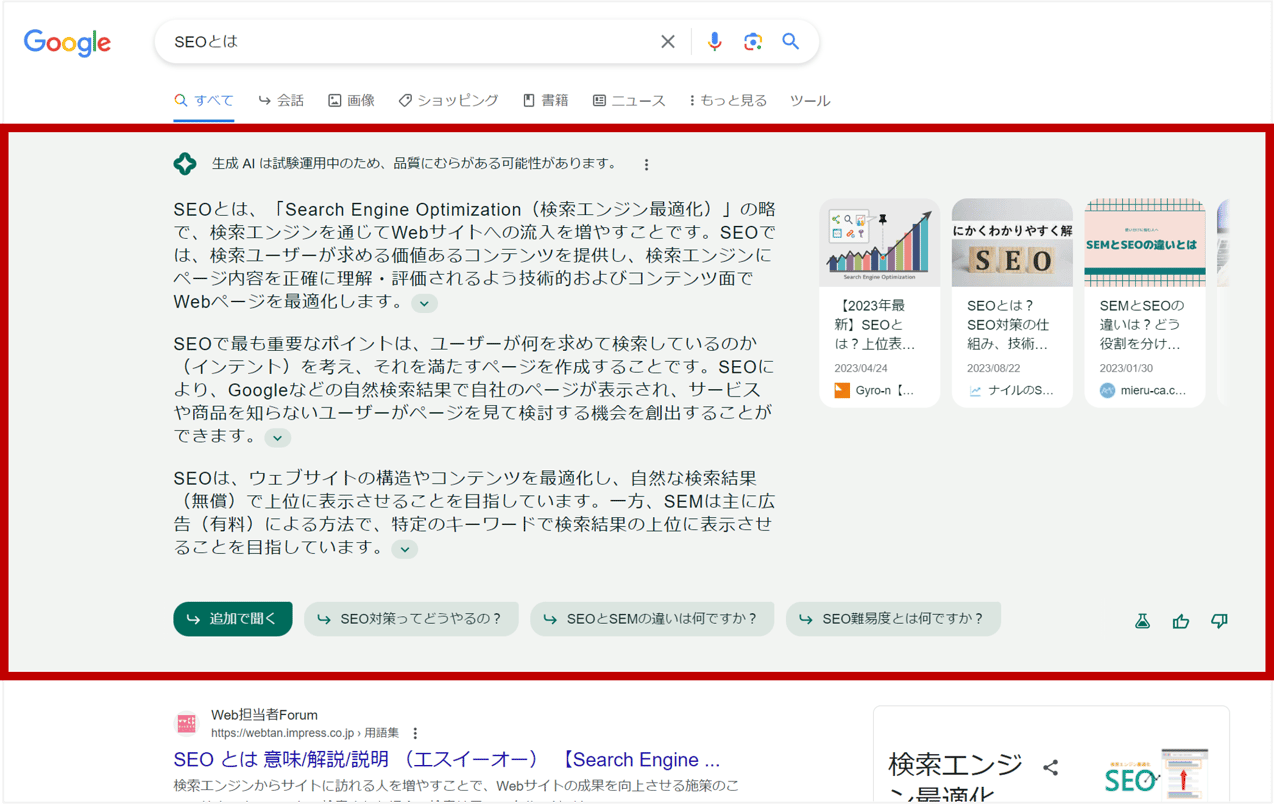Click the Google logo

(x=66, y=43)
